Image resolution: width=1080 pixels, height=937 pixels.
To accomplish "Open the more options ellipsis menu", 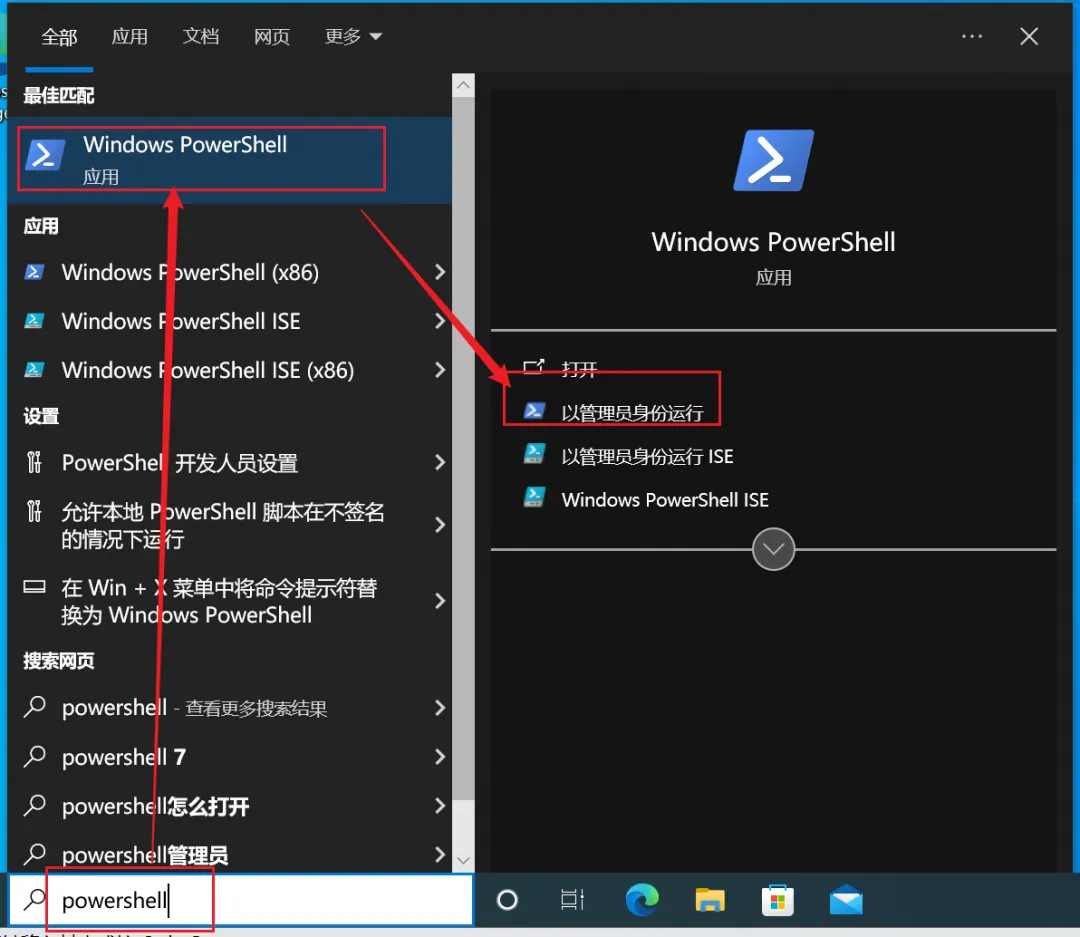I will tap(972, 37).
